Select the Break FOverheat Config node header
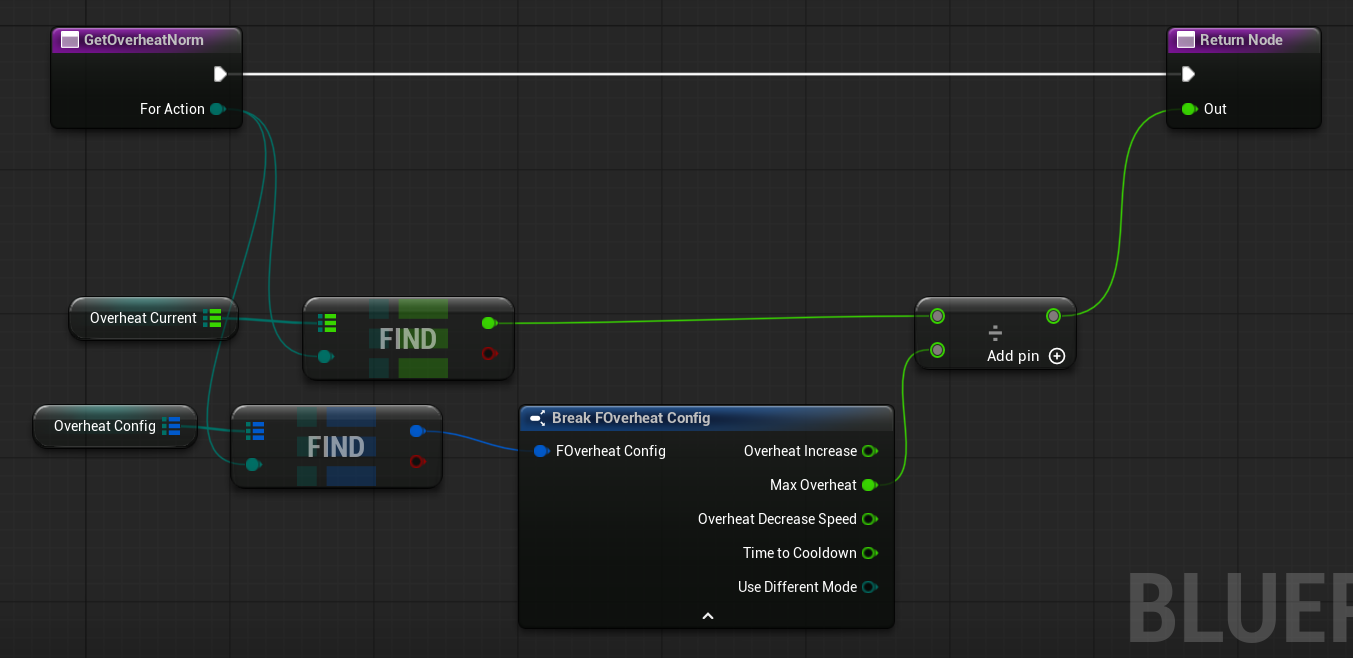1353x658 pixels. pos(630,418)
